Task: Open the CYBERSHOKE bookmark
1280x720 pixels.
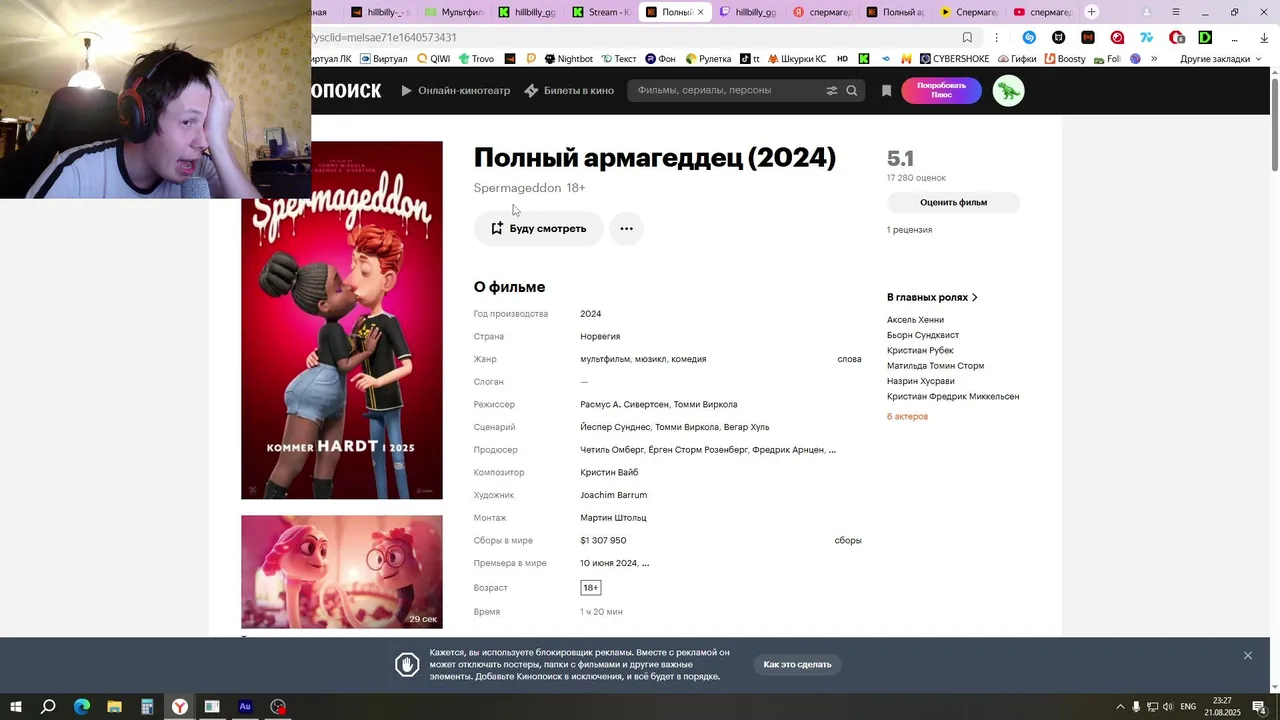Action: coord(954,59)
